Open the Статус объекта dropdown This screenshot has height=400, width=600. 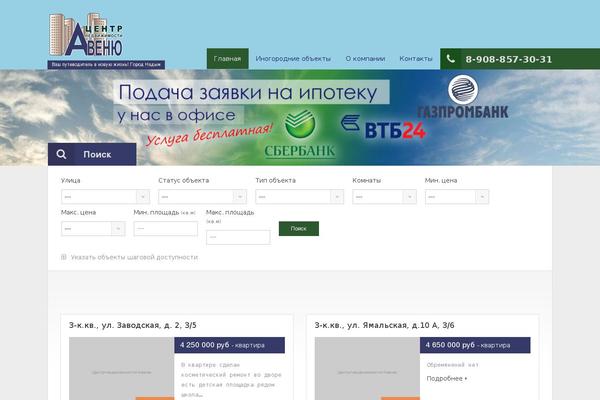[x=202, y=197]
